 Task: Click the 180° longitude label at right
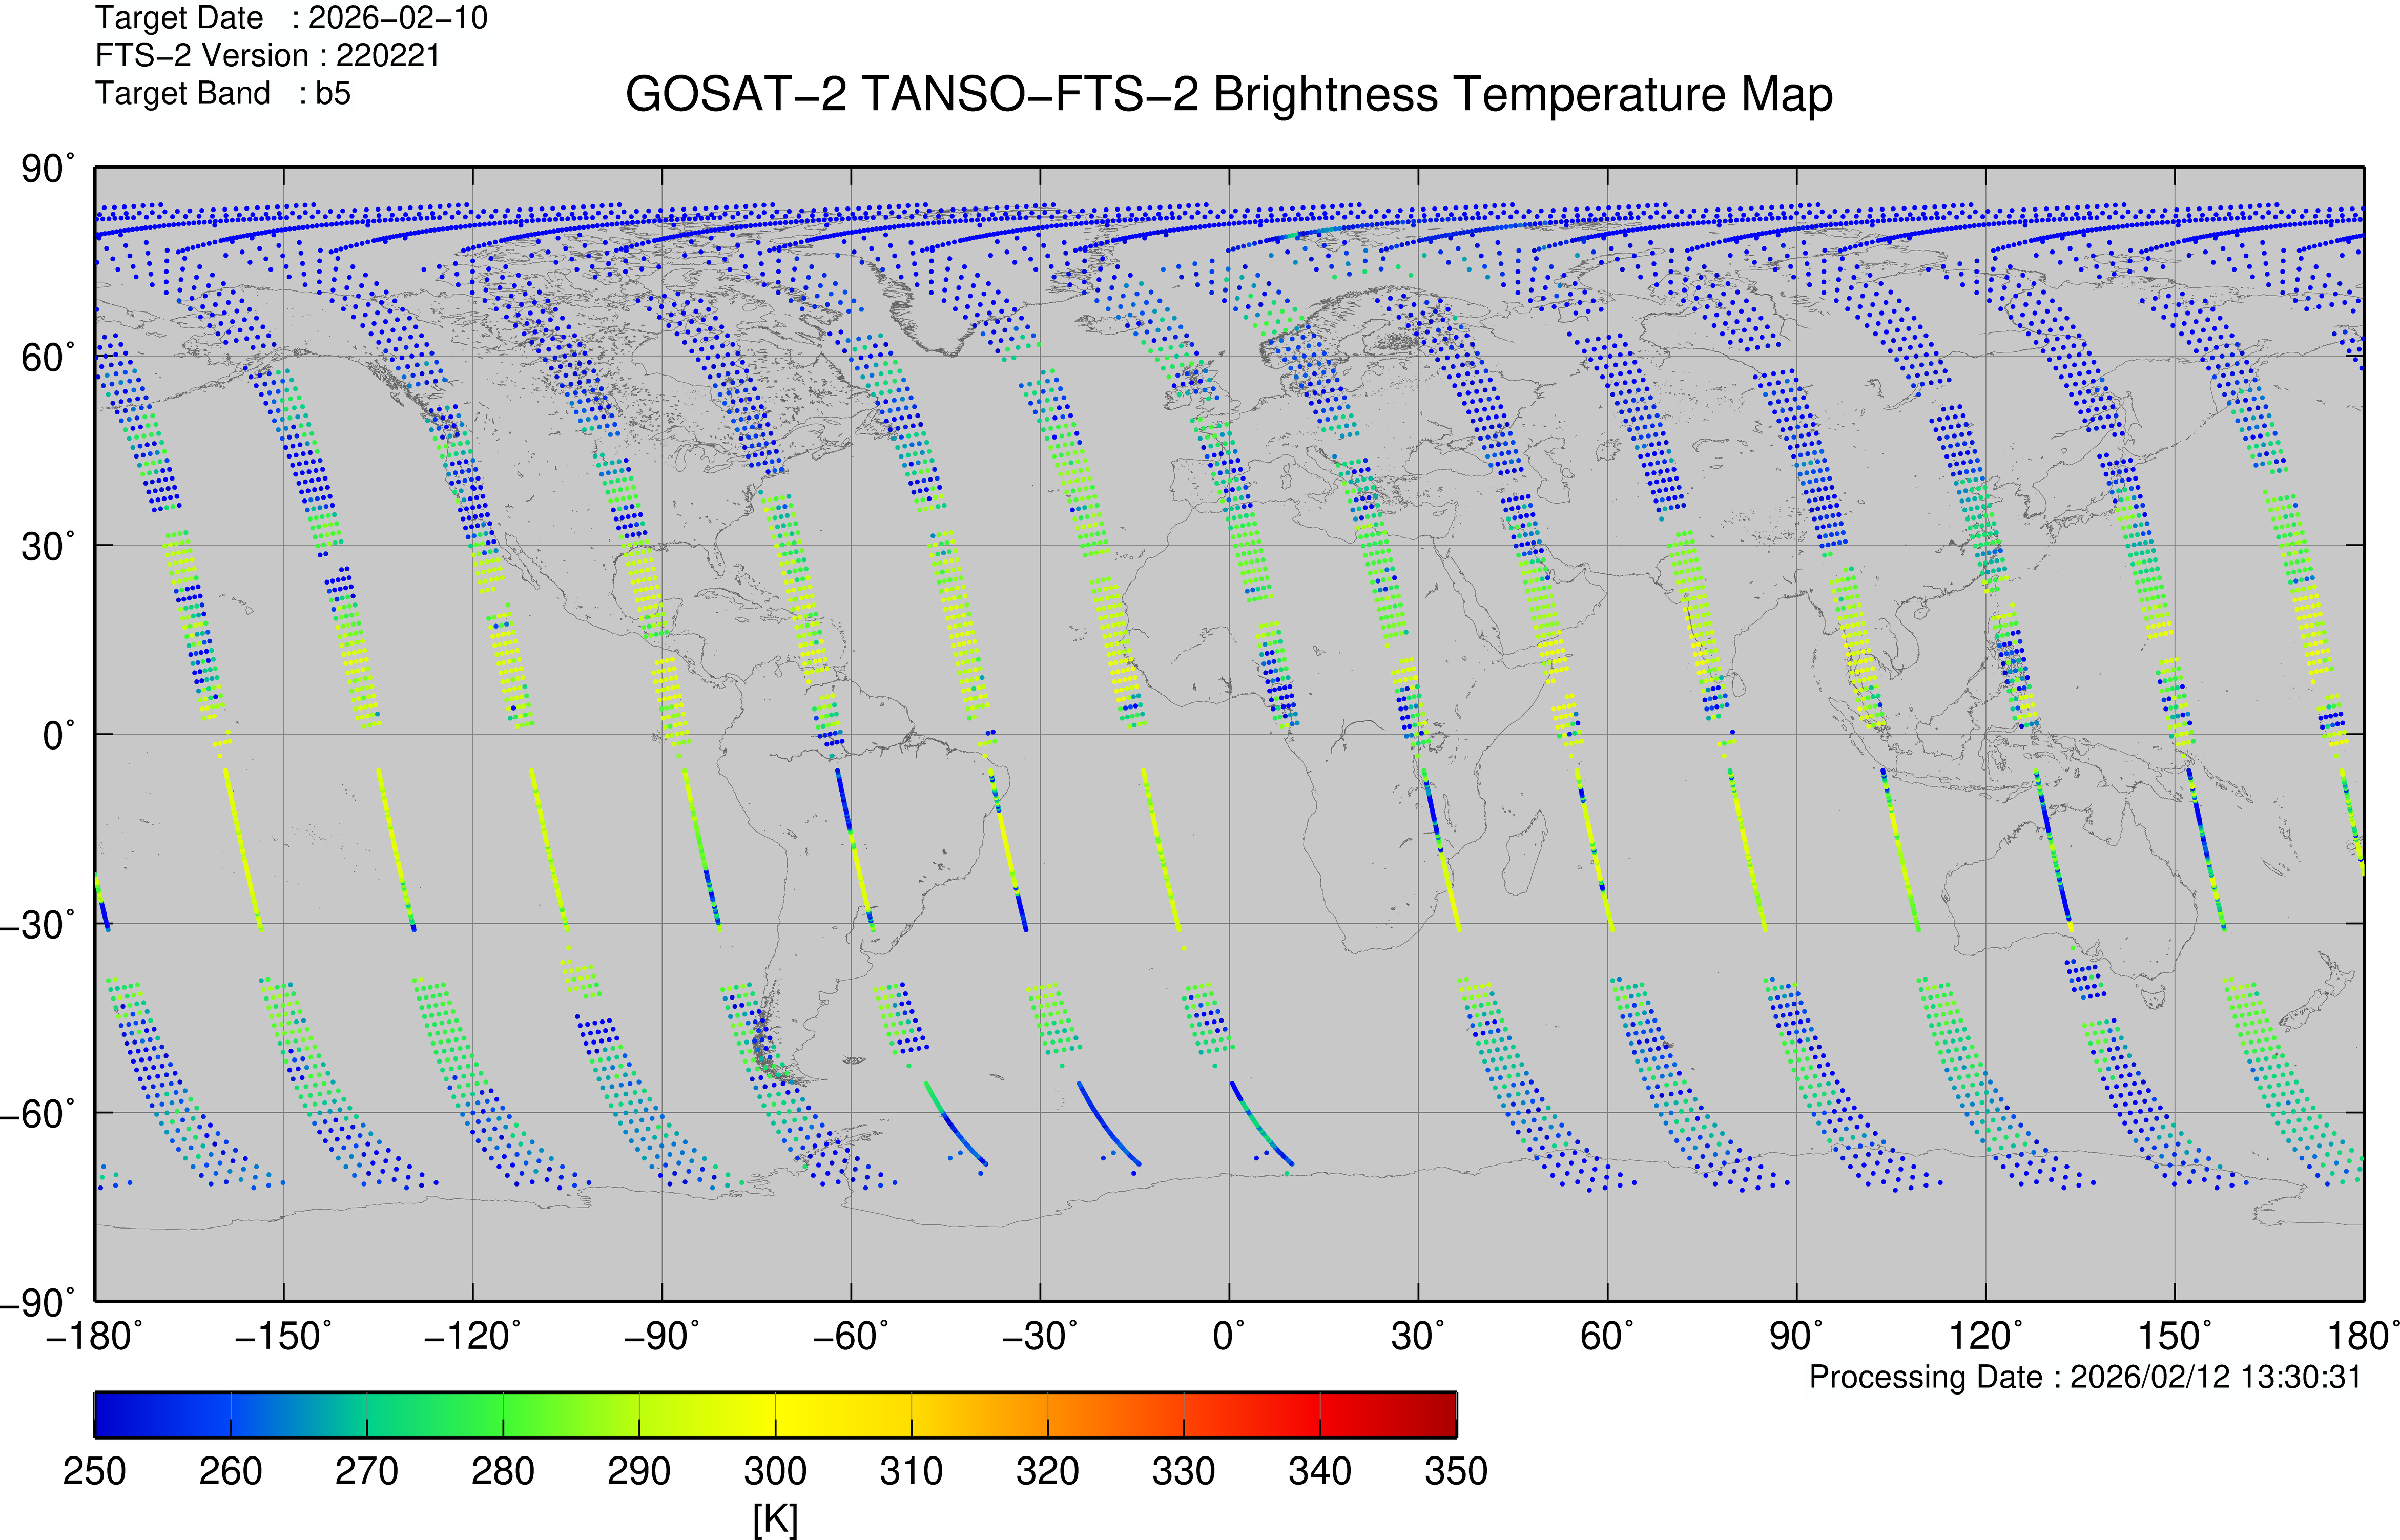2364,1336
